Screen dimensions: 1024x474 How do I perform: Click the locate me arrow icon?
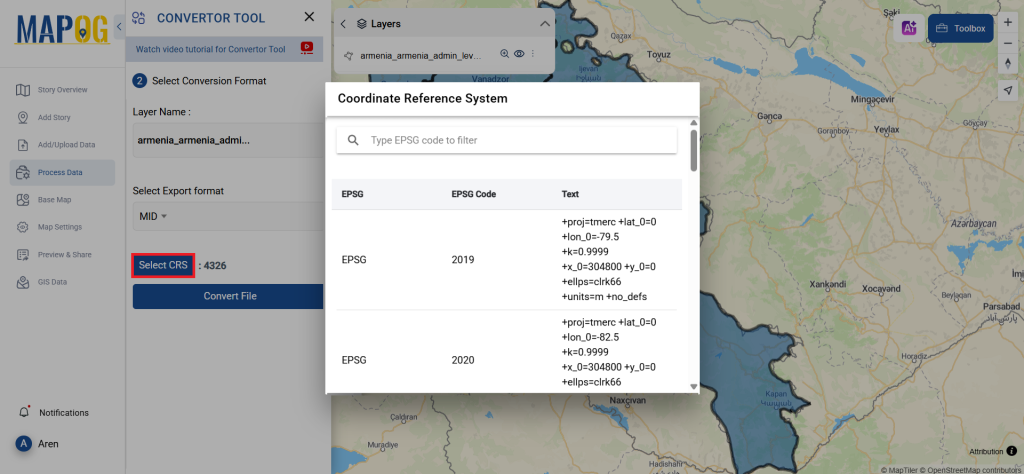coord(1008,91)
